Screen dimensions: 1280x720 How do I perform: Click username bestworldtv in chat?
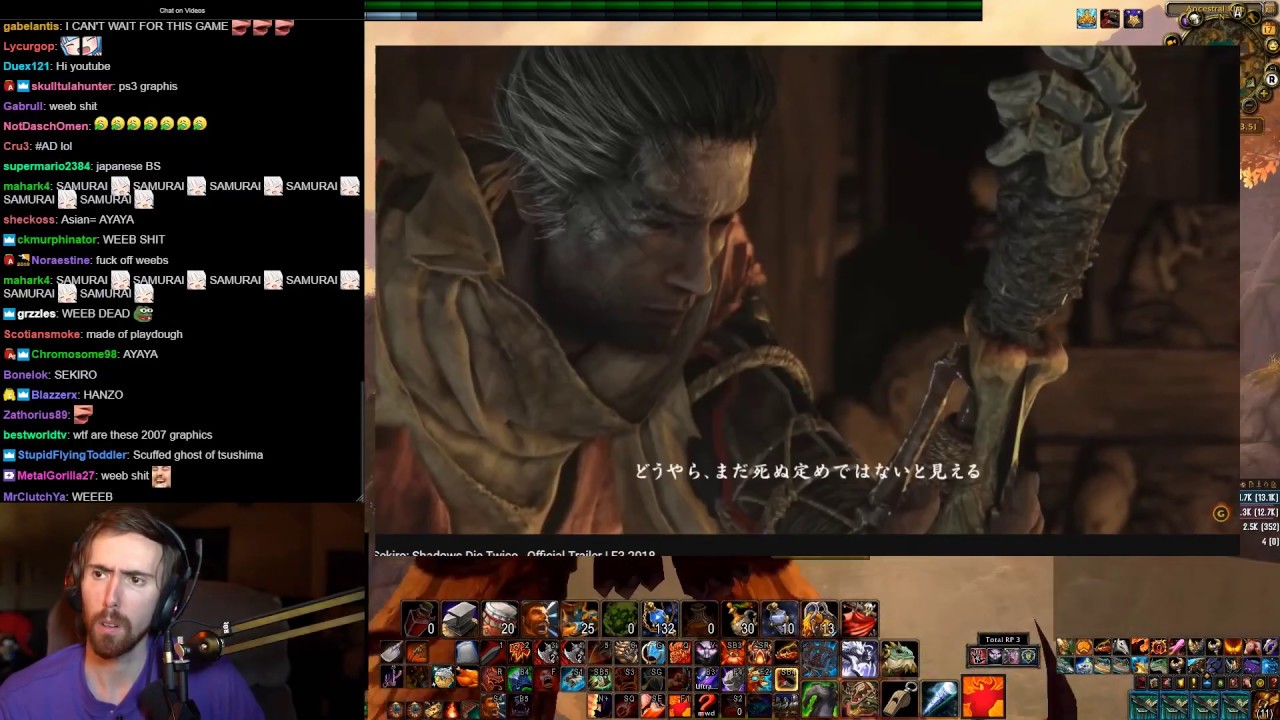[x=35, y=435]
